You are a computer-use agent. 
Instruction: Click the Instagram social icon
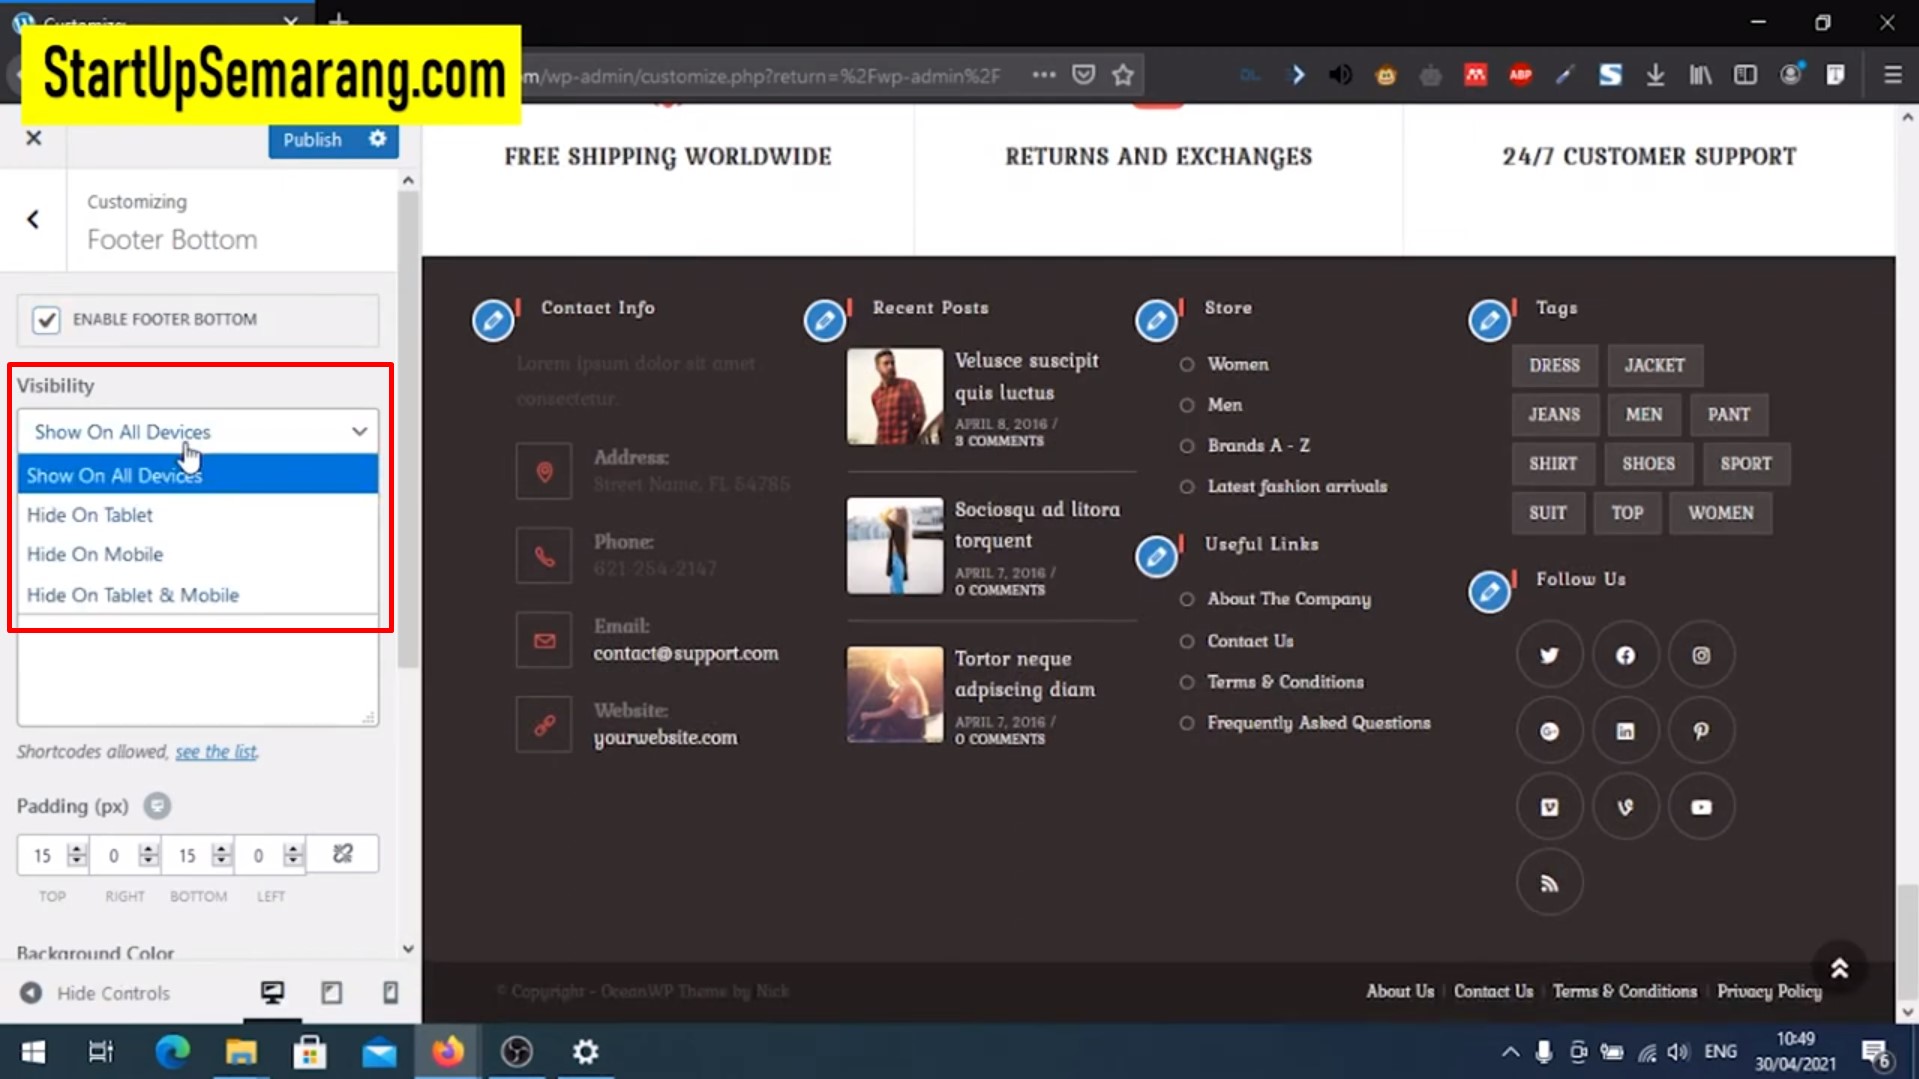point(1701,655)
